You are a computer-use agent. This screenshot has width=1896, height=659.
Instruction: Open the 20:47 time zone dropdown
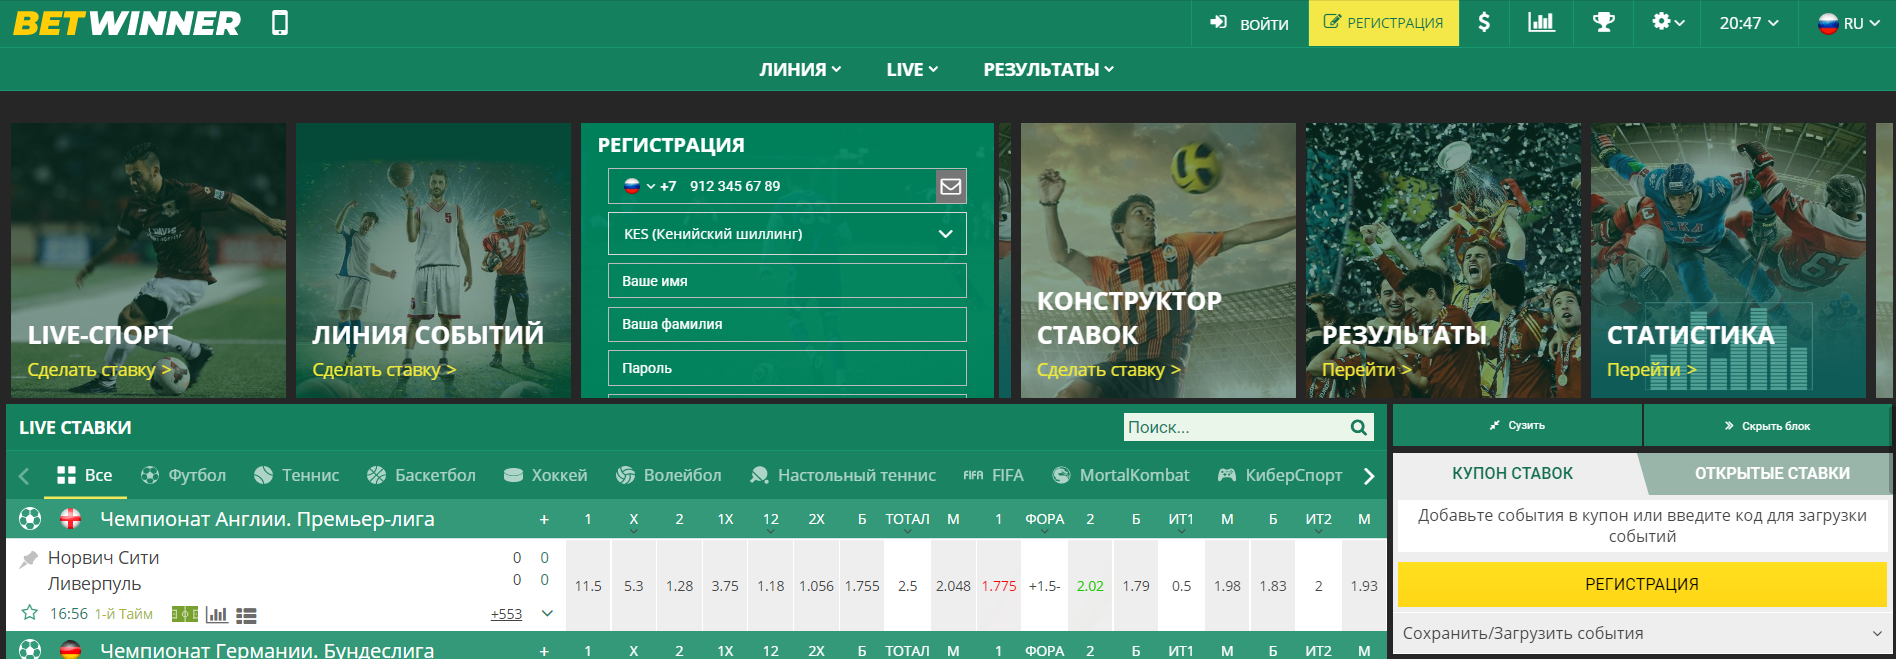[1749, 23]
